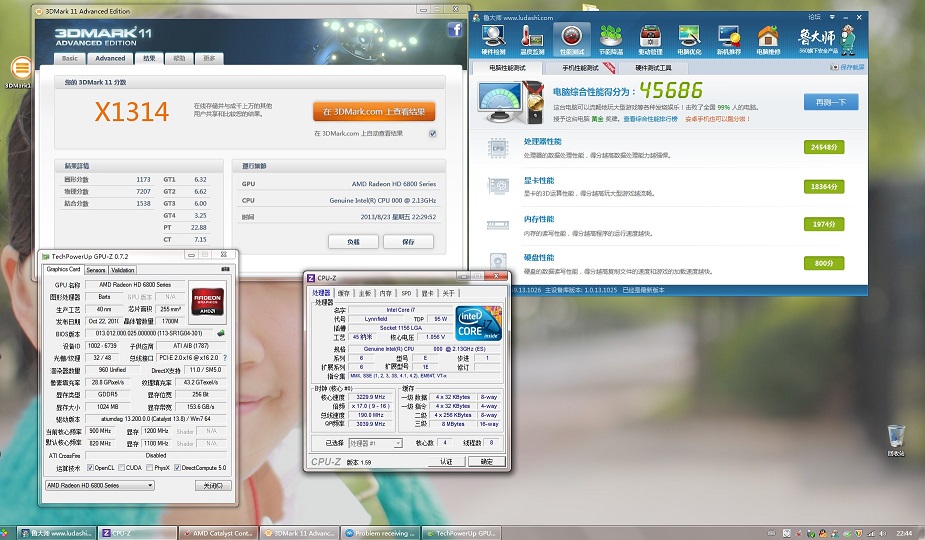
Task: Switch to GPU-Z Validation tab
Action: coord(123,270)
